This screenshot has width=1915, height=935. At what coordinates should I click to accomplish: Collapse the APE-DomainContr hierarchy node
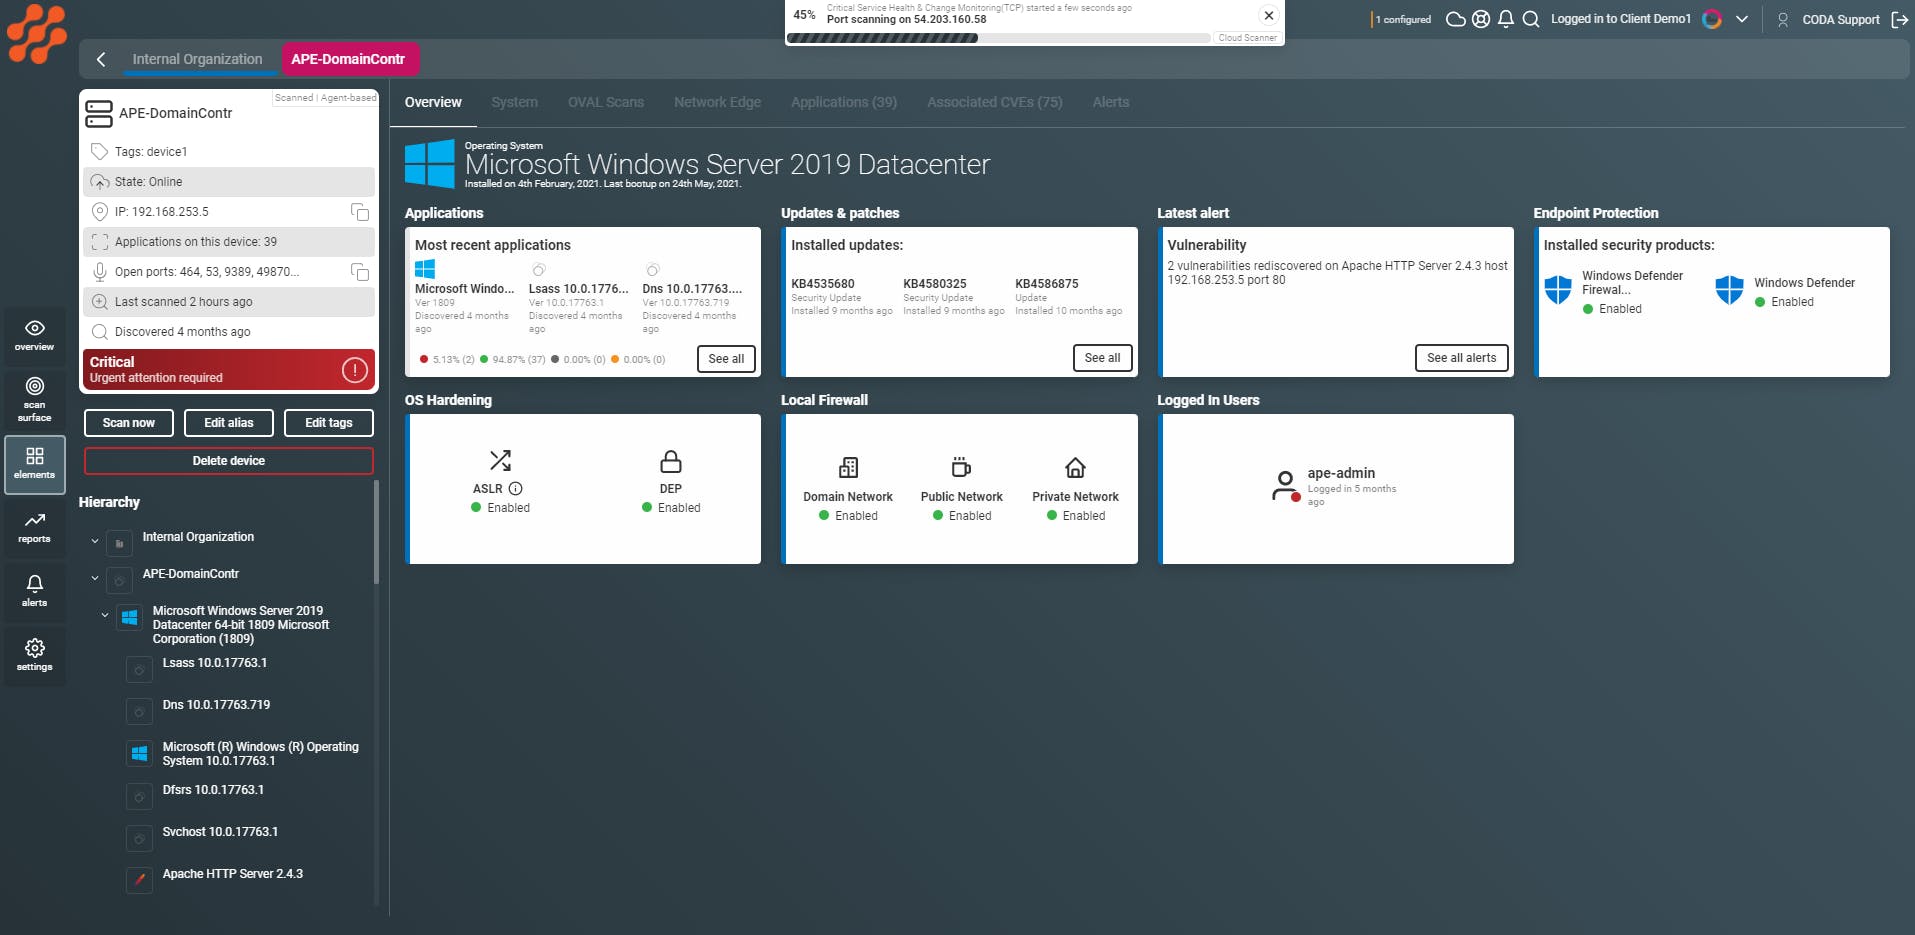(95, 578)
